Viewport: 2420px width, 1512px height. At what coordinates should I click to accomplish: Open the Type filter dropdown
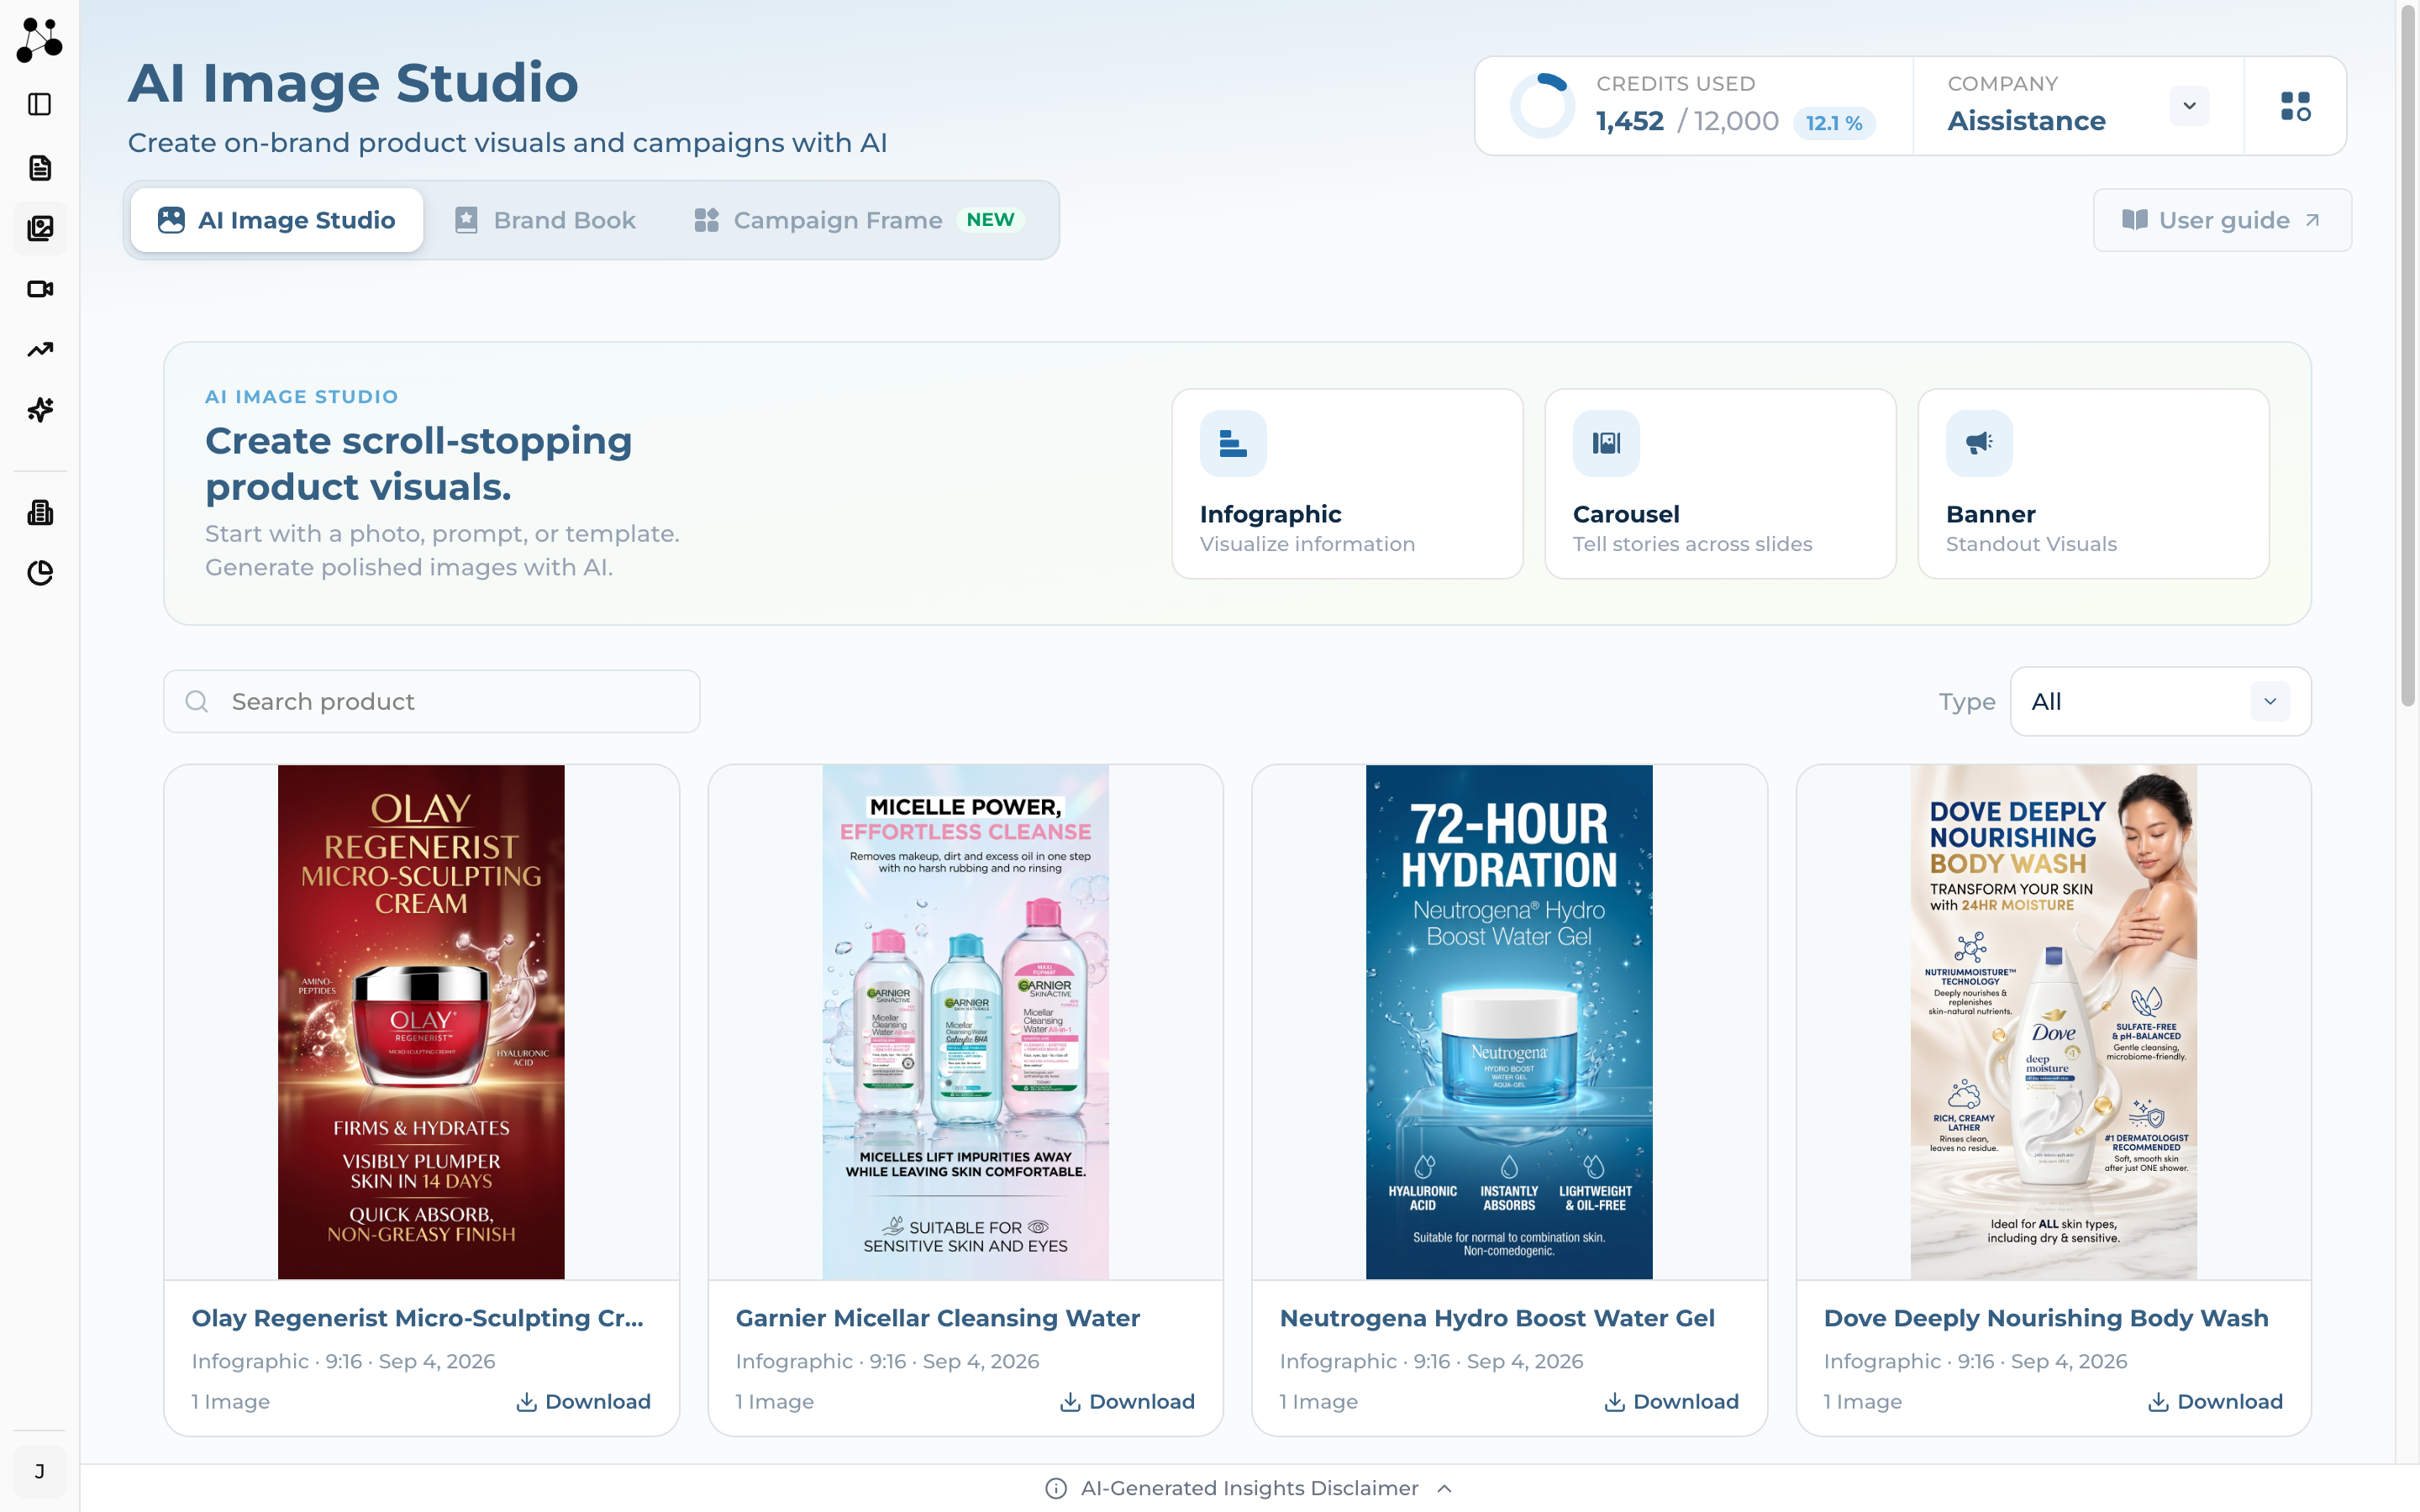tap(2160, 702)
